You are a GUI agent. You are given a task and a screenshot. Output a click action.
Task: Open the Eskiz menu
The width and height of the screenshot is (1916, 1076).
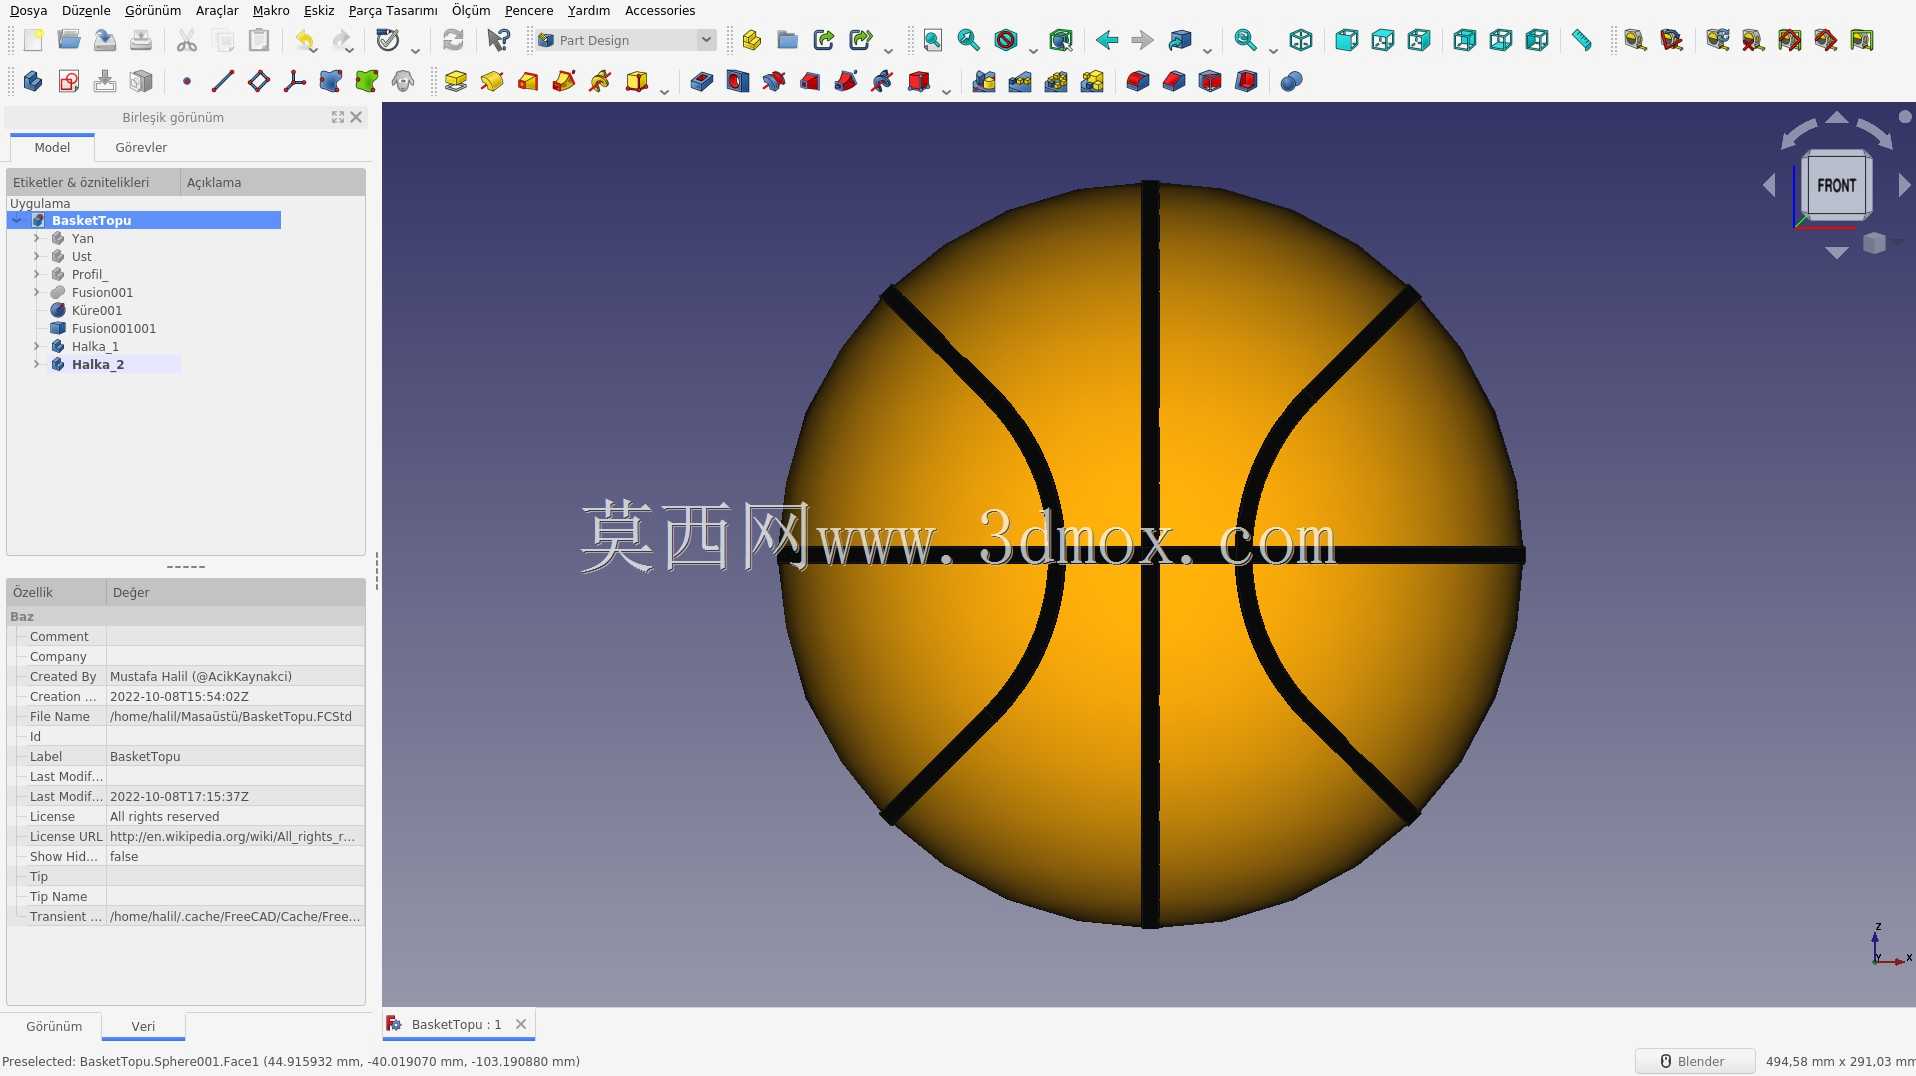tap(319, 10)
